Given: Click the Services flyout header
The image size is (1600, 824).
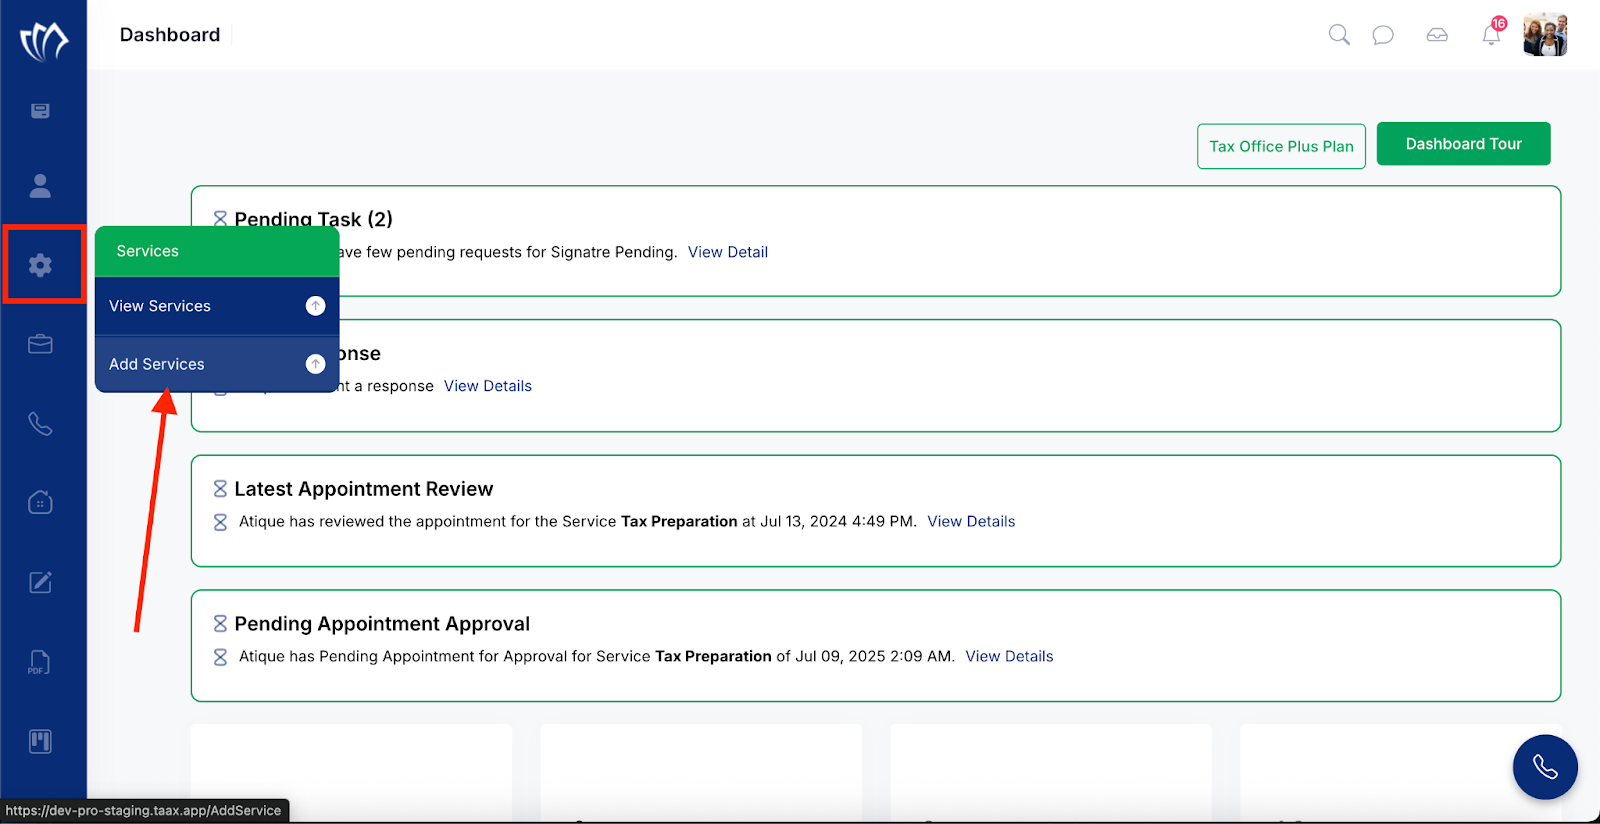Looking at the screenshot, I should click(217, 251).
